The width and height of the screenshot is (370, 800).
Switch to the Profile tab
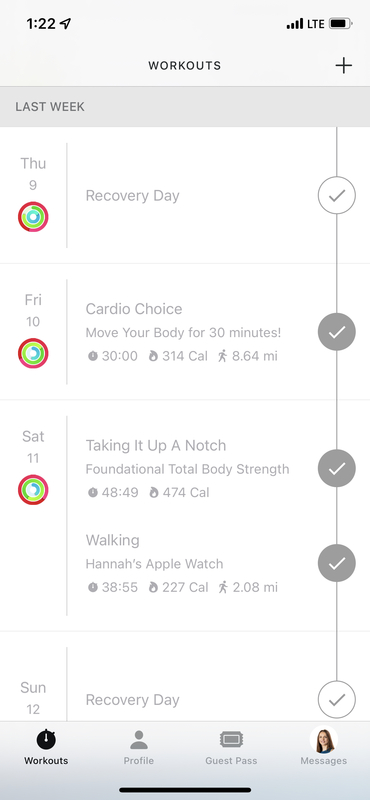tap(138, 747)
